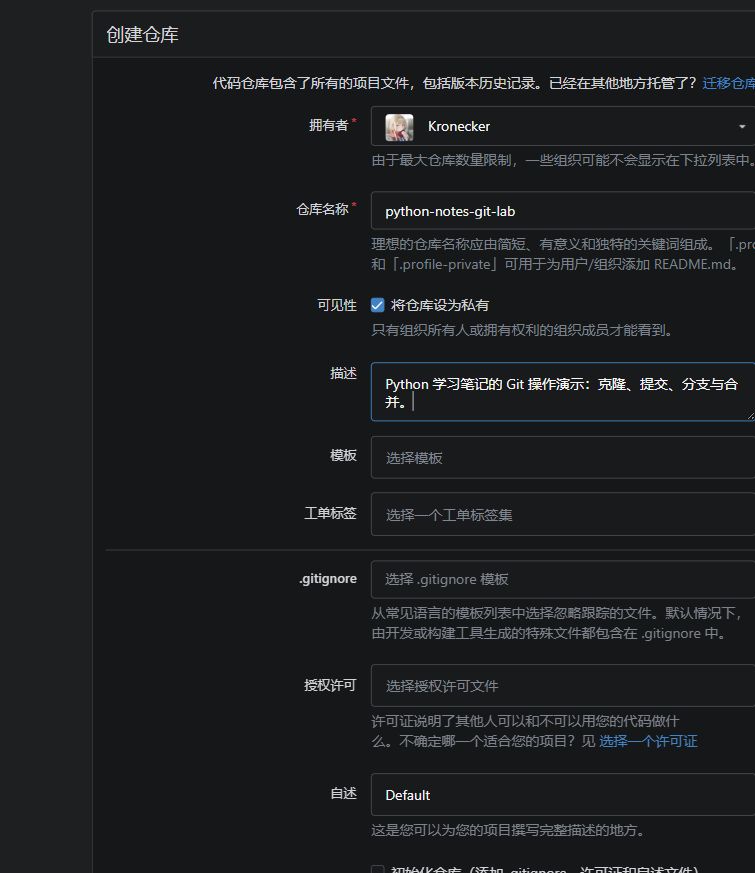The height and width of the screenshot is (873, 755).
Task: Follow the migrate repository link
Action: [728, 83]
